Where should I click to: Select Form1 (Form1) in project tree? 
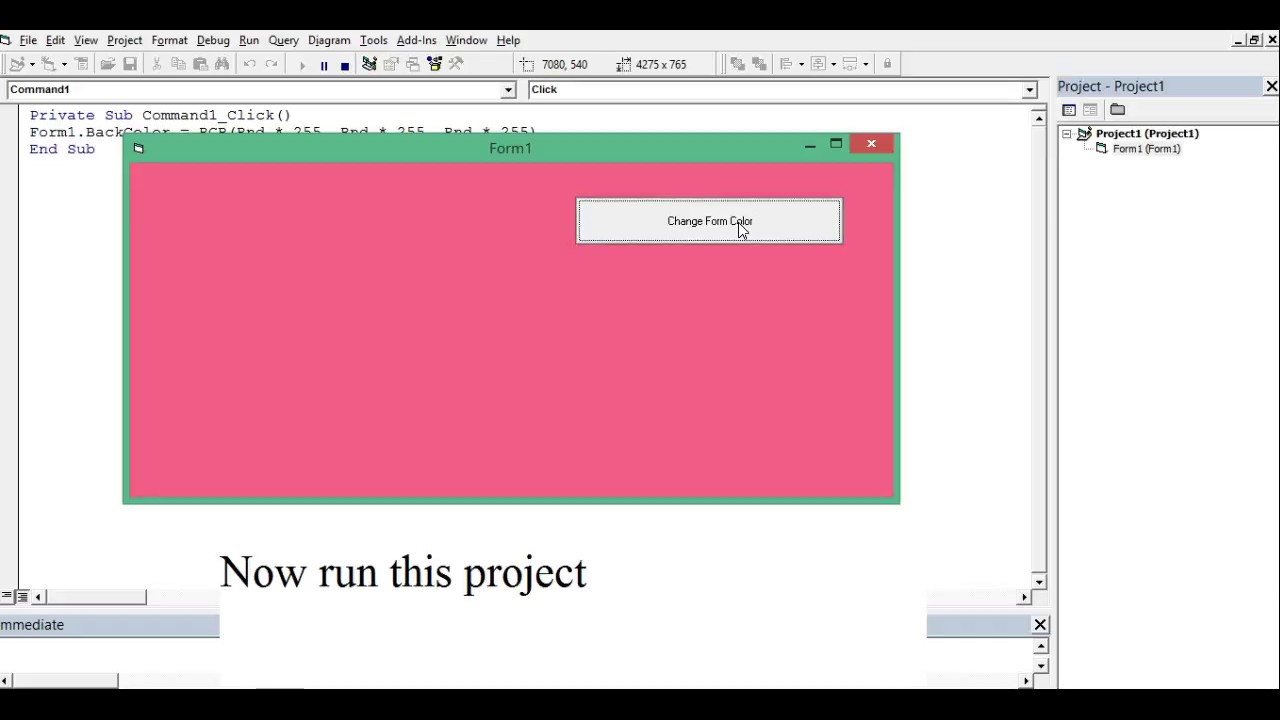click(x=1146, y=149)
